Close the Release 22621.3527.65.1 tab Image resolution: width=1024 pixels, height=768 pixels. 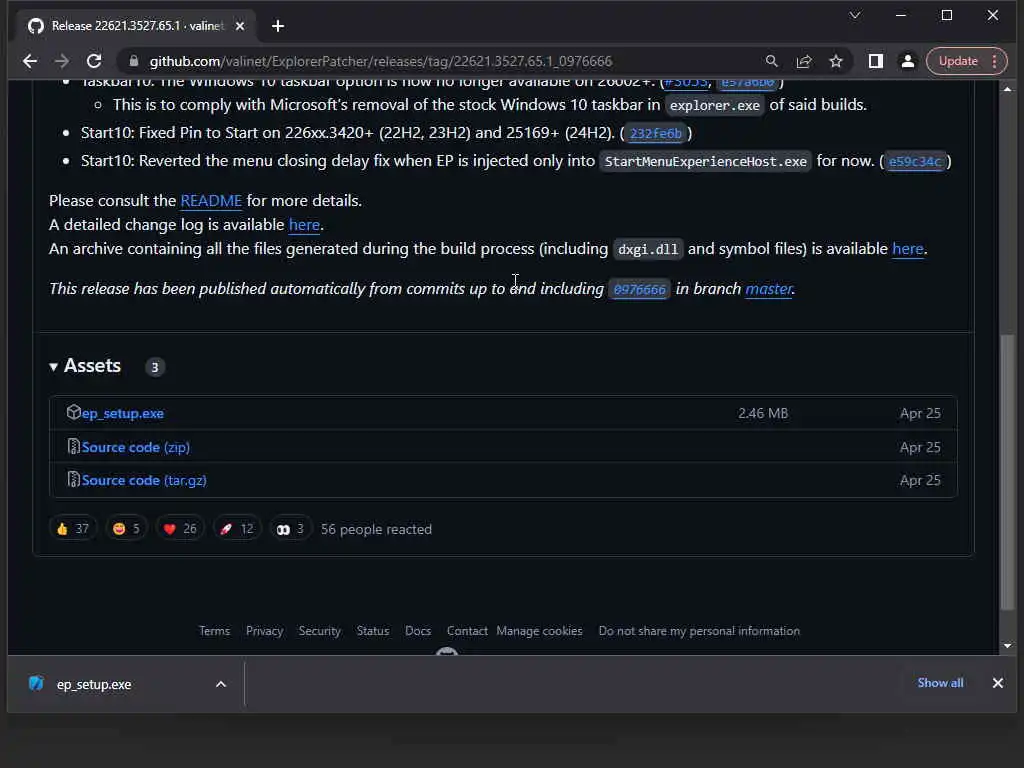[240, 26]
